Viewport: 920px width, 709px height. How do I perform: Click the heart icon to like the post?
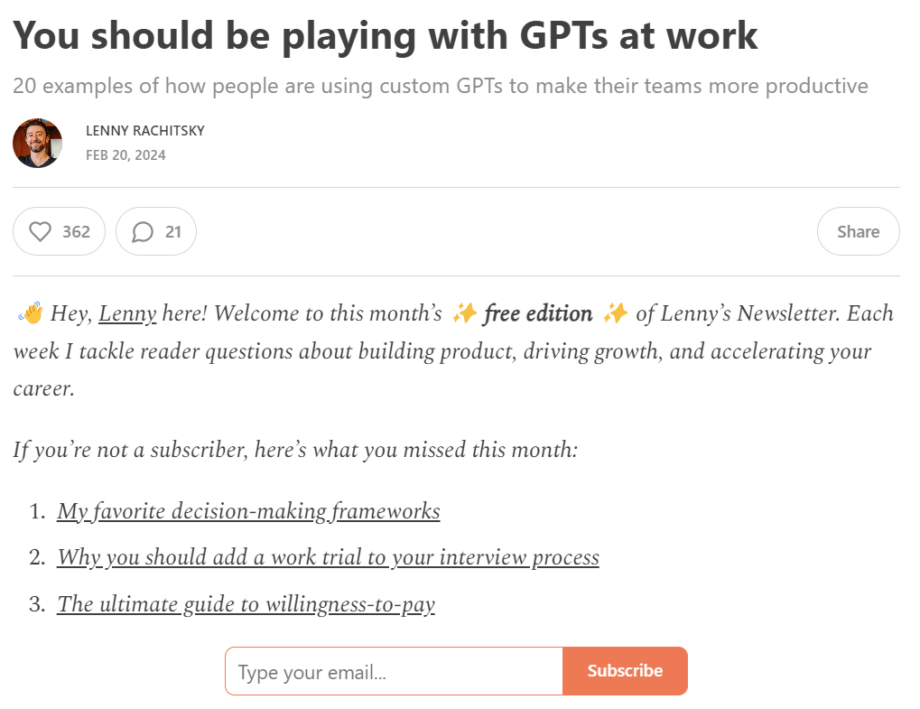tap(40, 232)
